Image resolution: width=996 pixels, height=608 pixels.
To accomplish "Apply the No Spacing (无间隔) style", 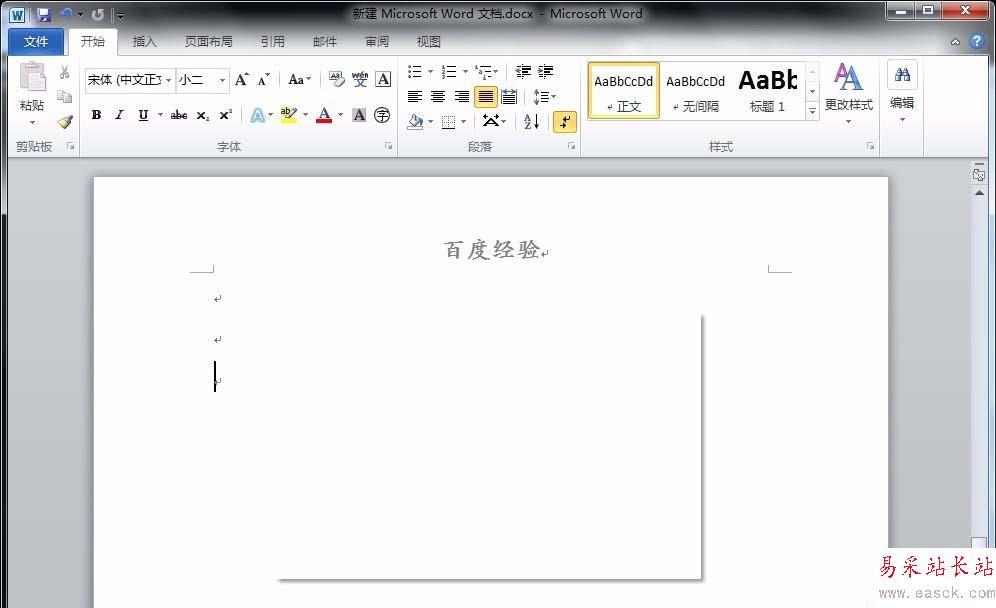I will 696,91.
